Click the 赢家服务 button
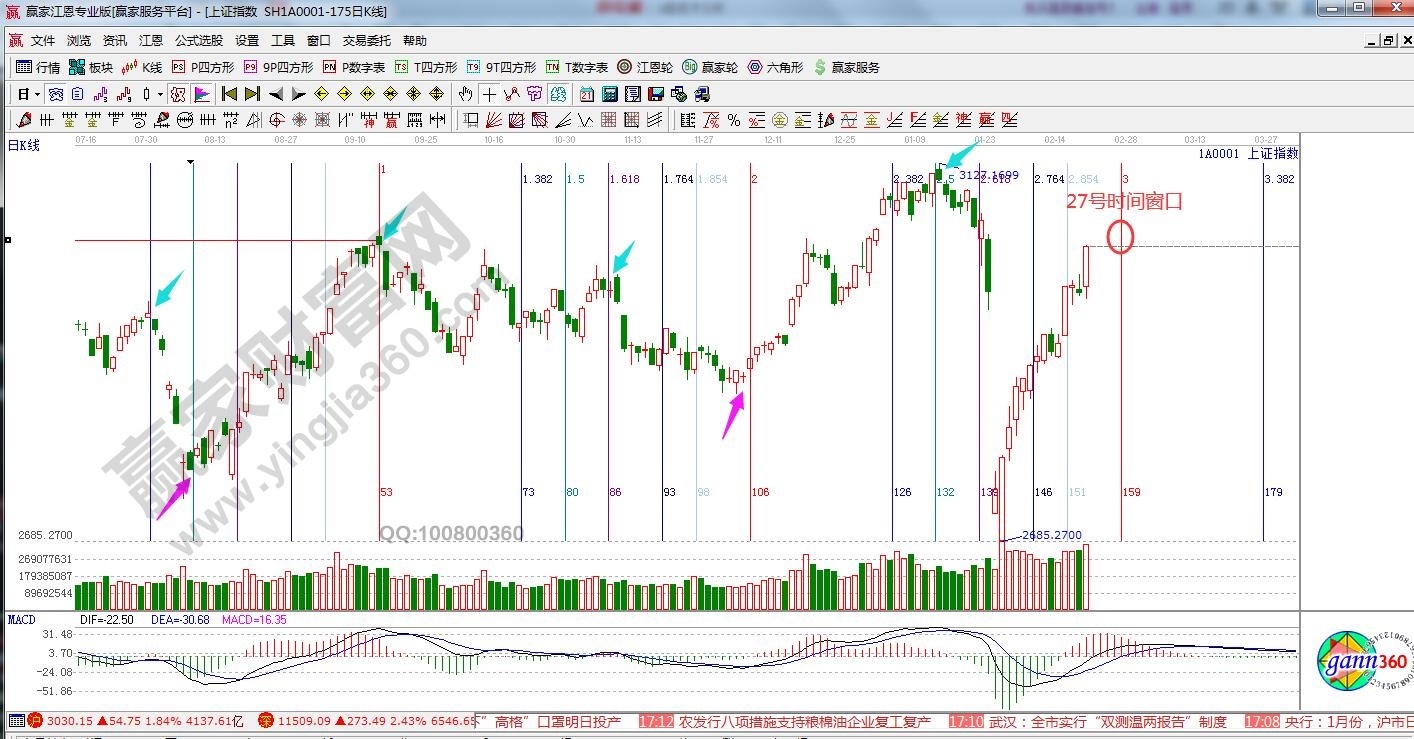Image resolution: width=1414 pixels, height=739 pixels. click(x=847, y=67)
